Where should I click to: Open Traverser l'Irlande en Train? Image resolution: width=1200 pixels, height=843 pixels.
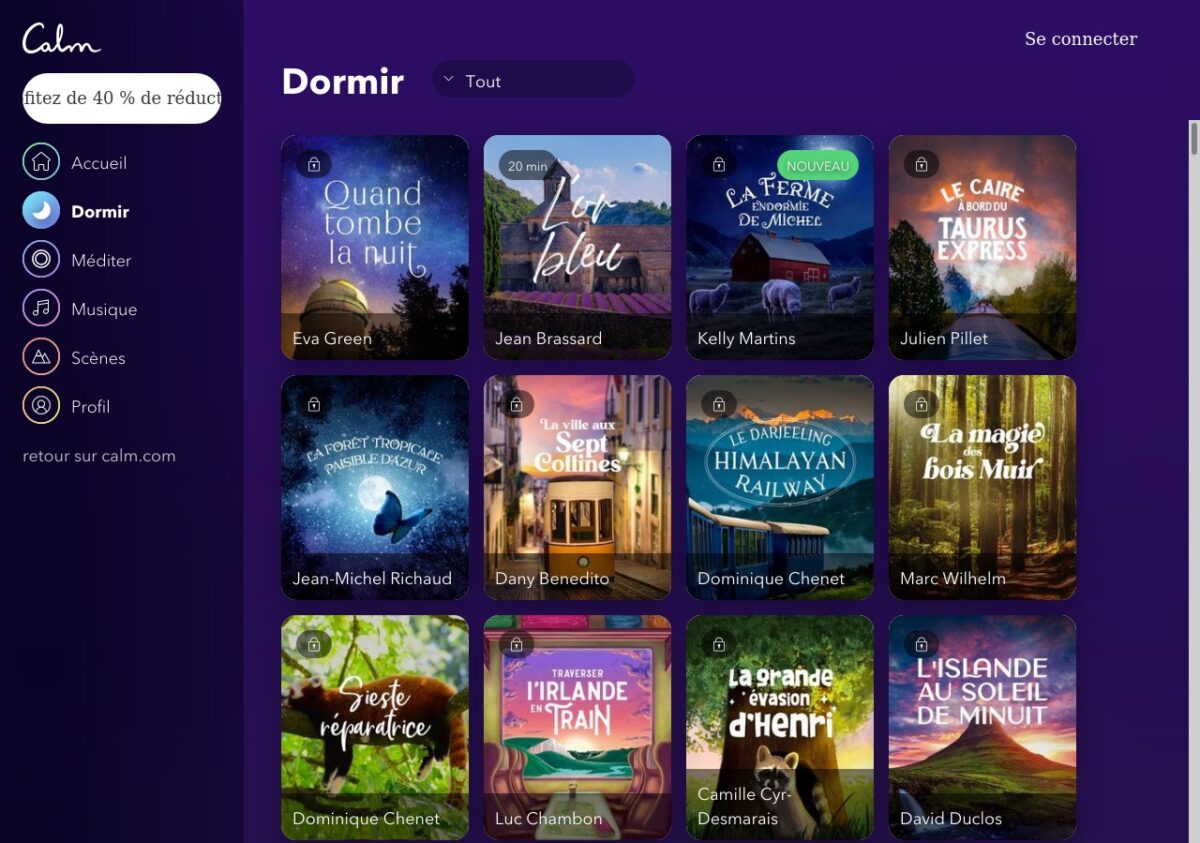(577, 727)
